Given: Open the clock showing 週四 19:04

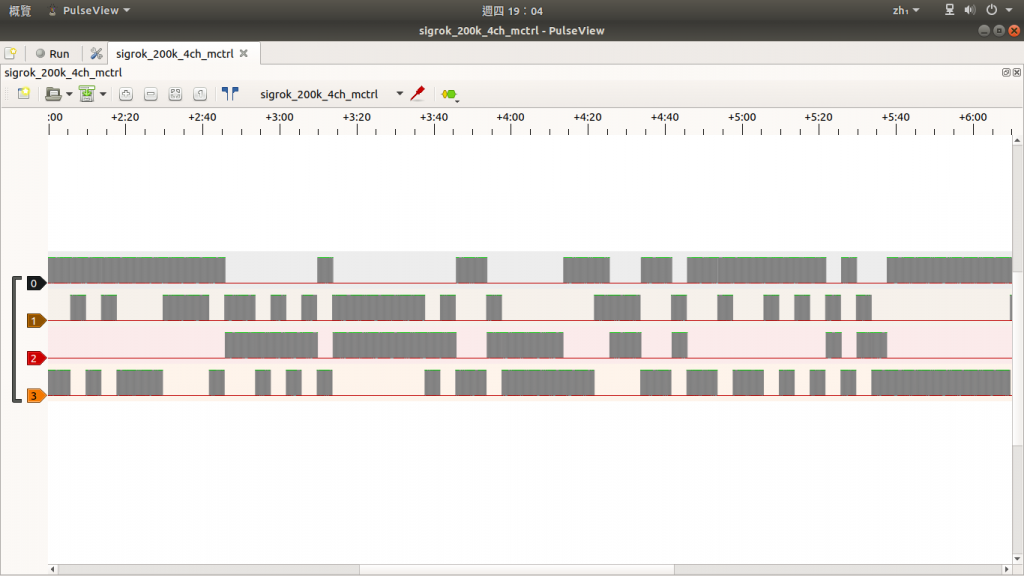Looking at the screenshot, I should coord(512,10).
